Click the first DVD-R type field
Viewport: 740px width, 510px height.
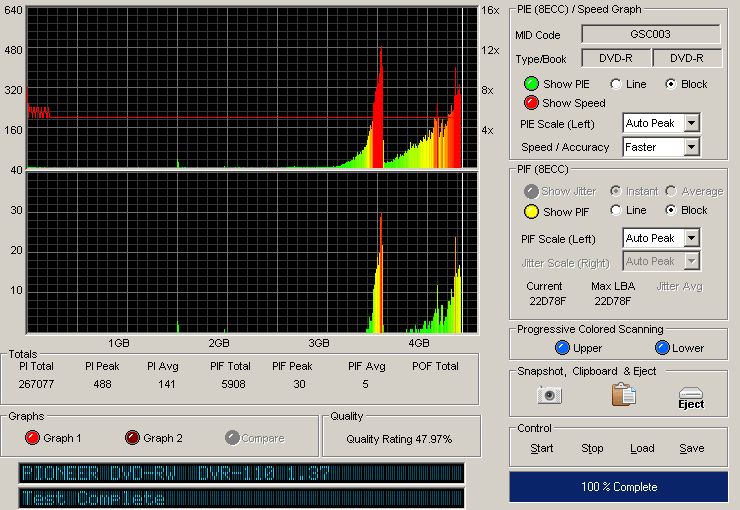[615, 58]
